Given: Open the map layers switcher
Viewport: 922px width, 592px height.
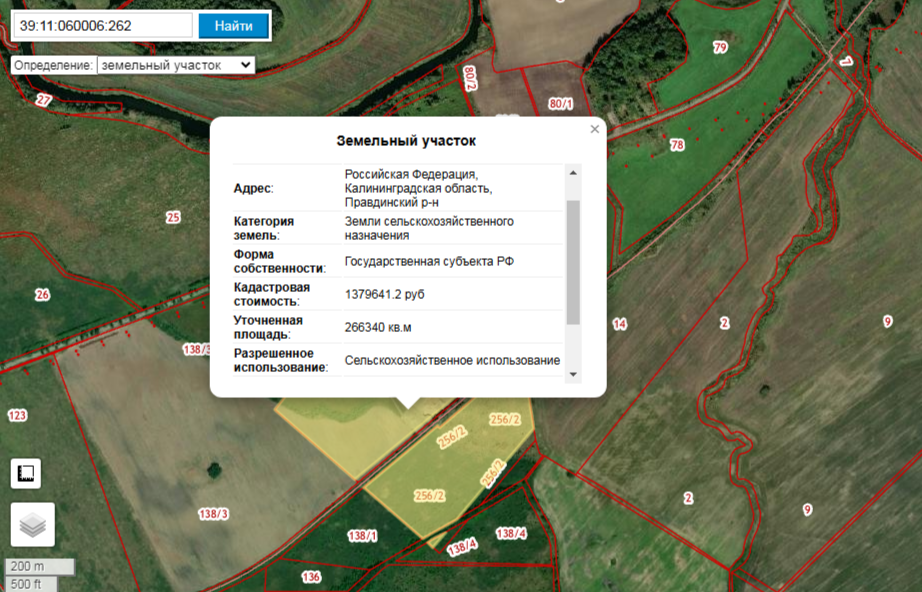Looking at the screenshot, I should [x=32, y=524].
